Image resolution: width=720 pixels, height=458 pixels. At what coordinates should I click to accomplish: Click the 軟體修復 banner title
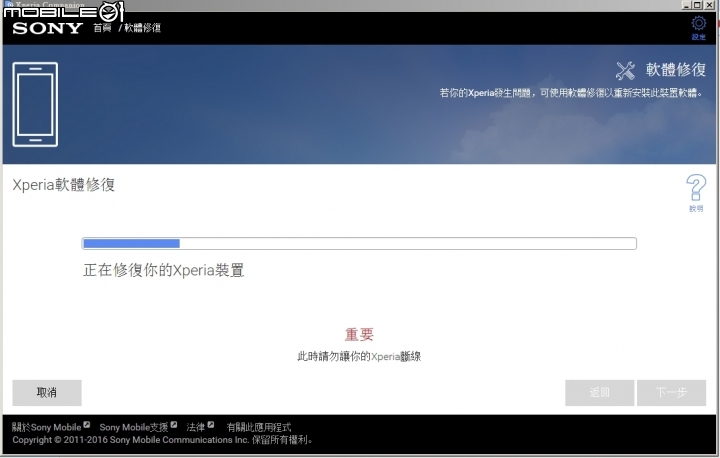675,70
